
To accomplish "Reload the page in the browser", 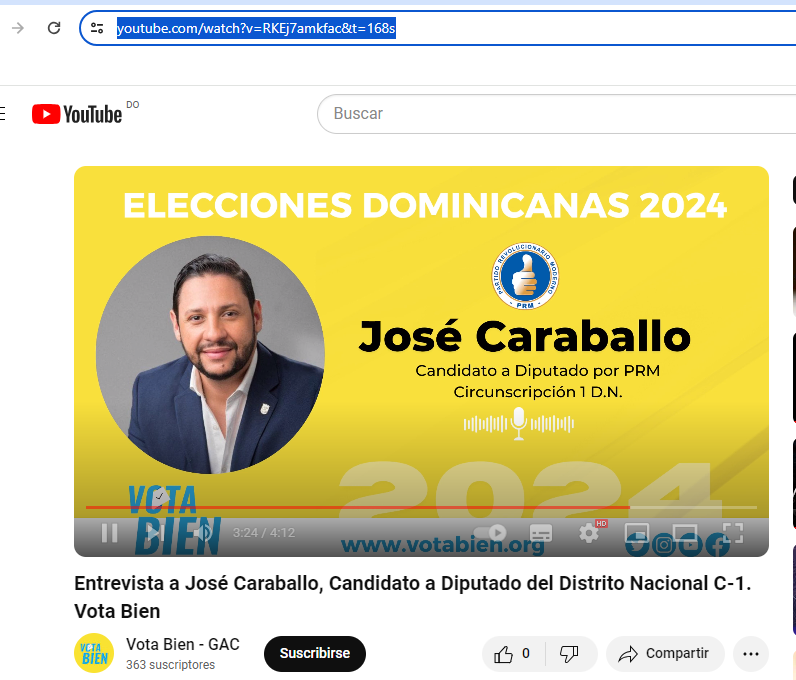I will (54, 28).
